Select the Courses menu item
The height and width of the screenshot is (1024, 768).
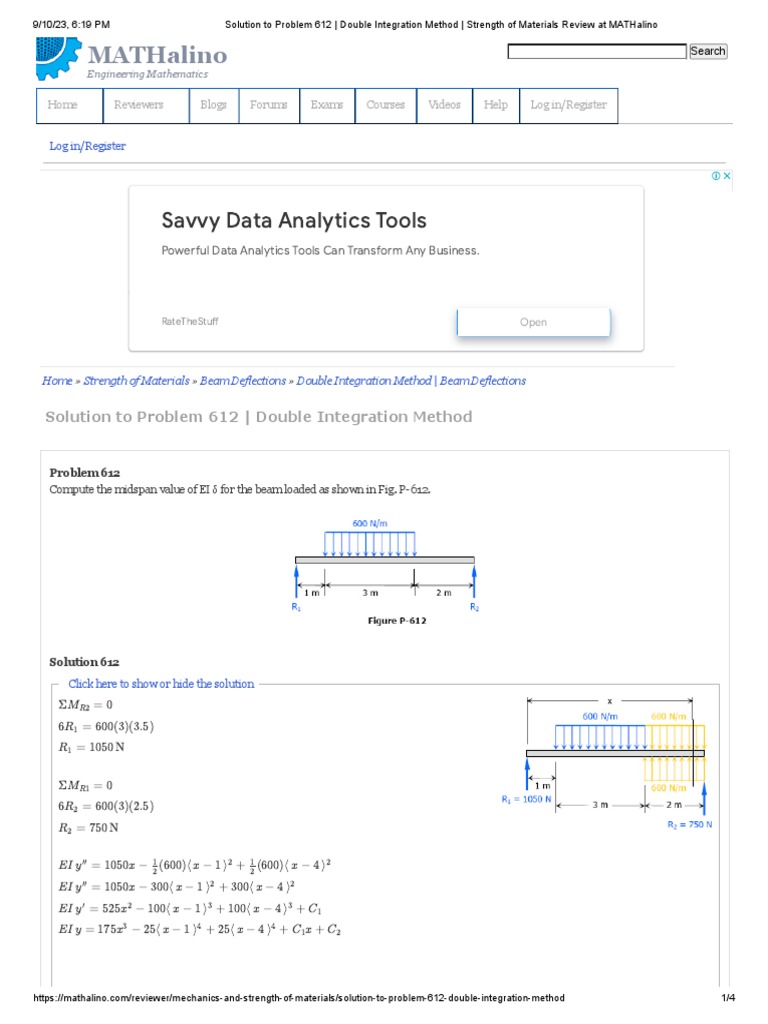point(386,105)
